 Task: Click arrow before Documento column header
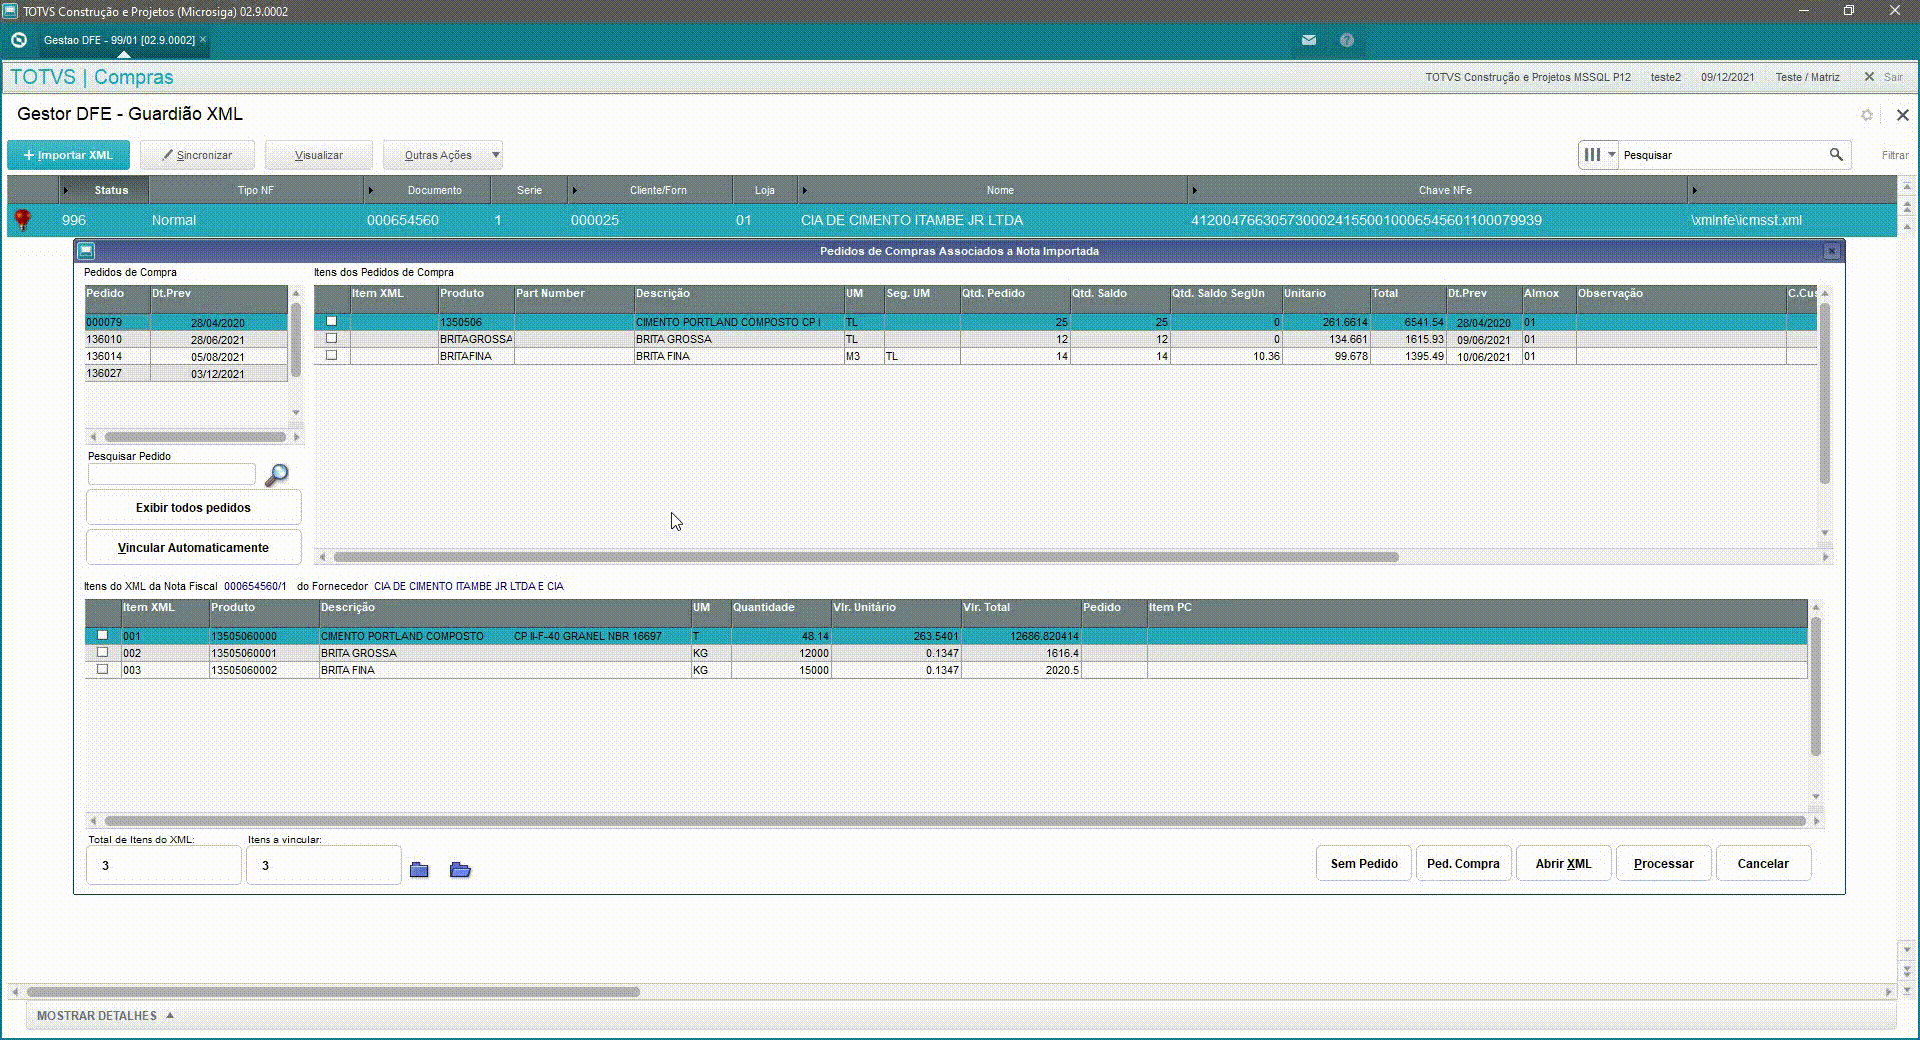point(370,190)
